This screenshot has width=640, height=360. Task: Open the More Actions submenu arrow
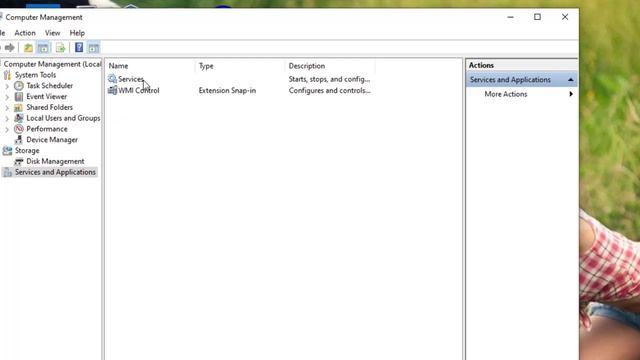(x=571, y=94)
